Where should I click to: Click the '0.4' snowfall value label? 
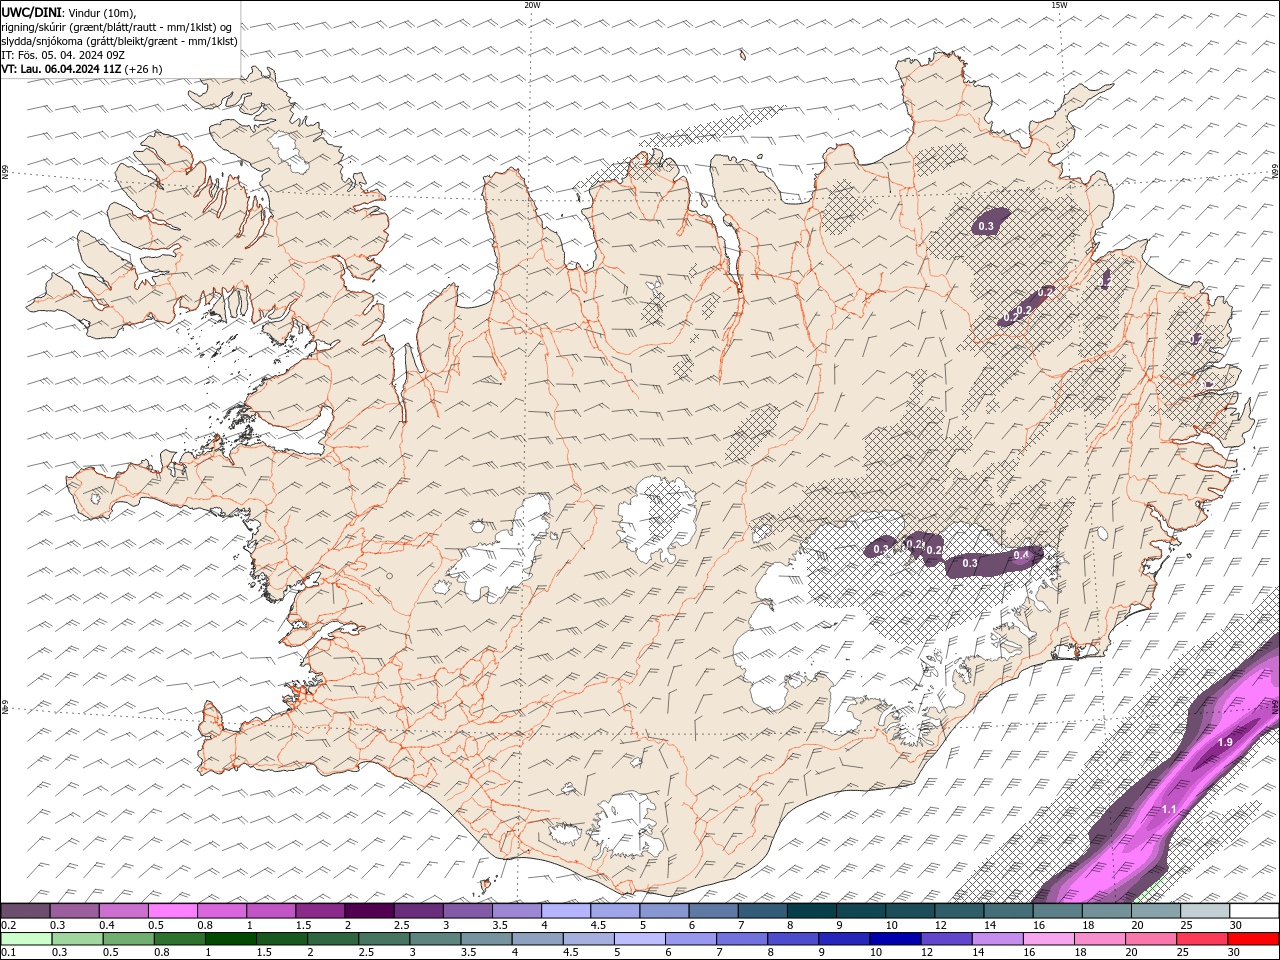pyautogui.click(x=1021, y=555)
